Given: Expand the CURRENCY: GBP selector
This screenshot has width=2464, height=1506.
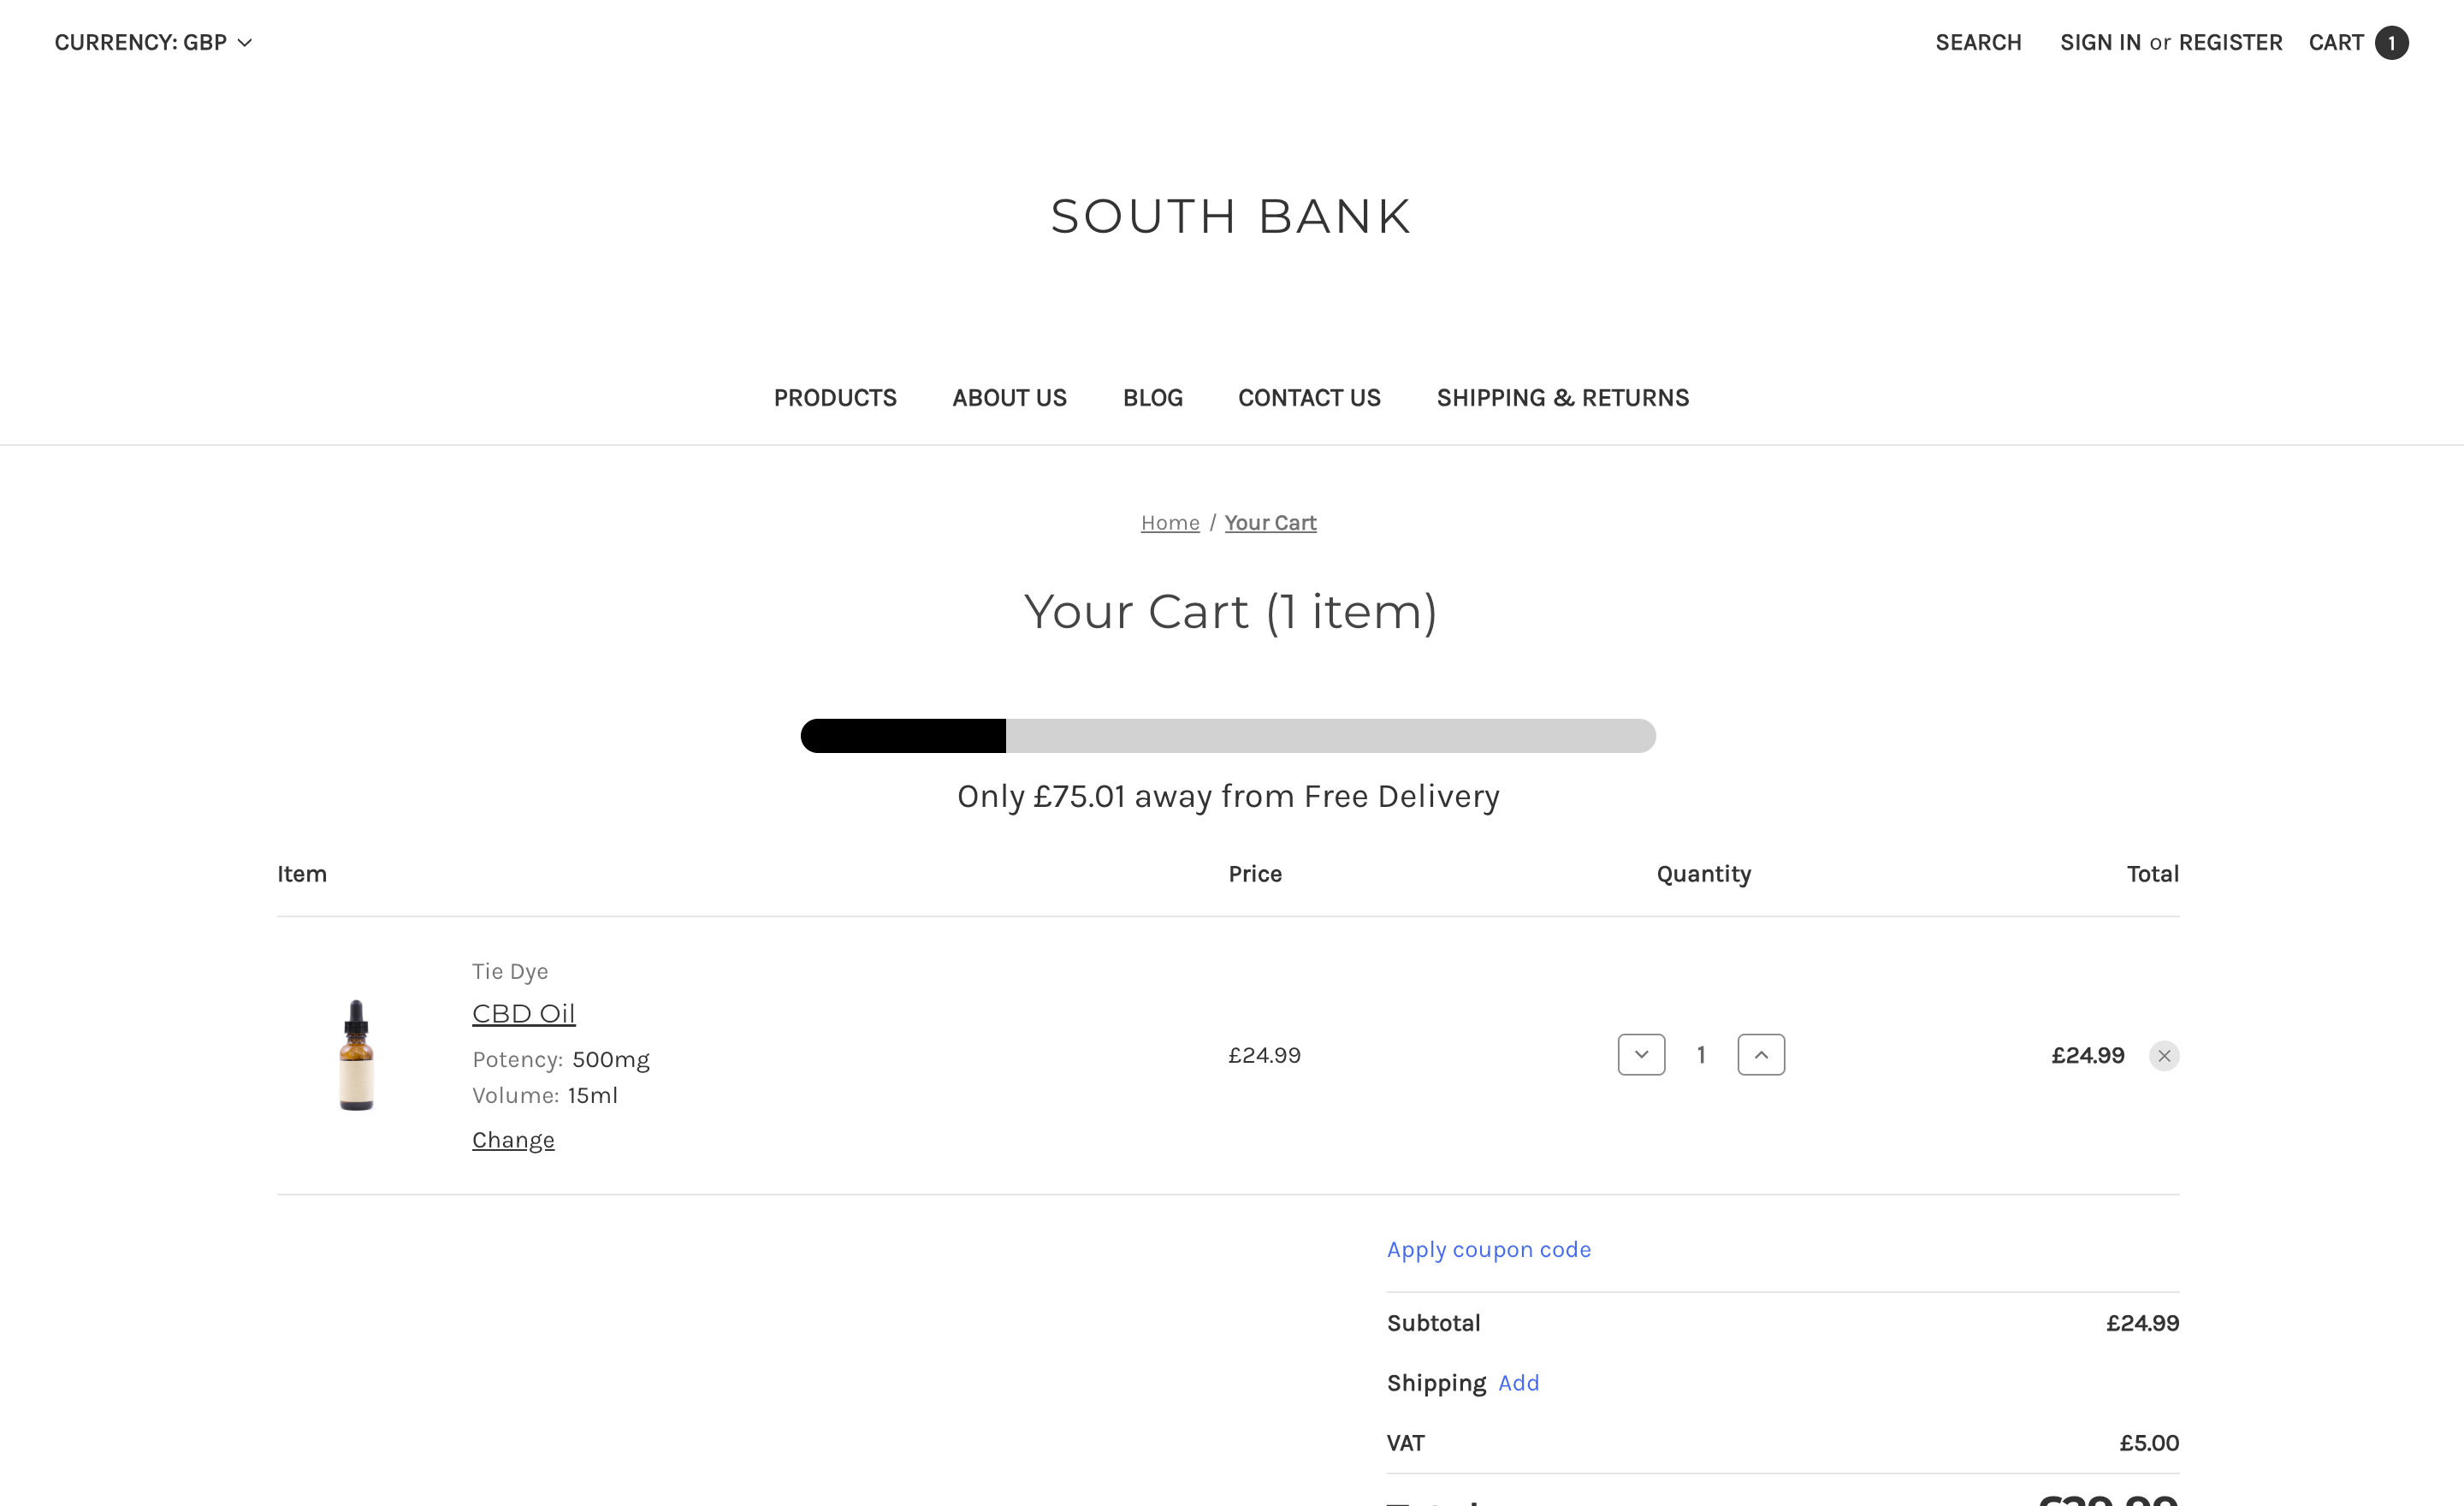Looking at the screenshot, I should point(154,42).
